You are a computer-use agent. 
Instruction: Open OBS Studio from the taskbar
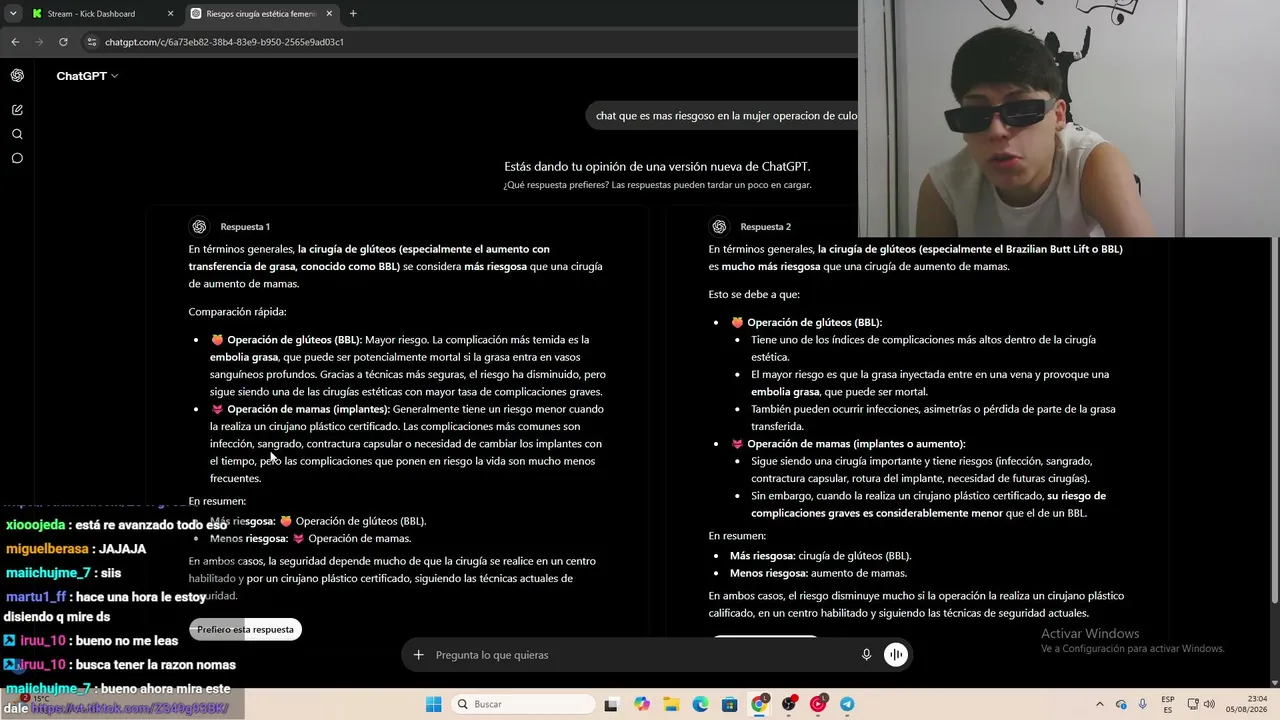click(789, 704)
